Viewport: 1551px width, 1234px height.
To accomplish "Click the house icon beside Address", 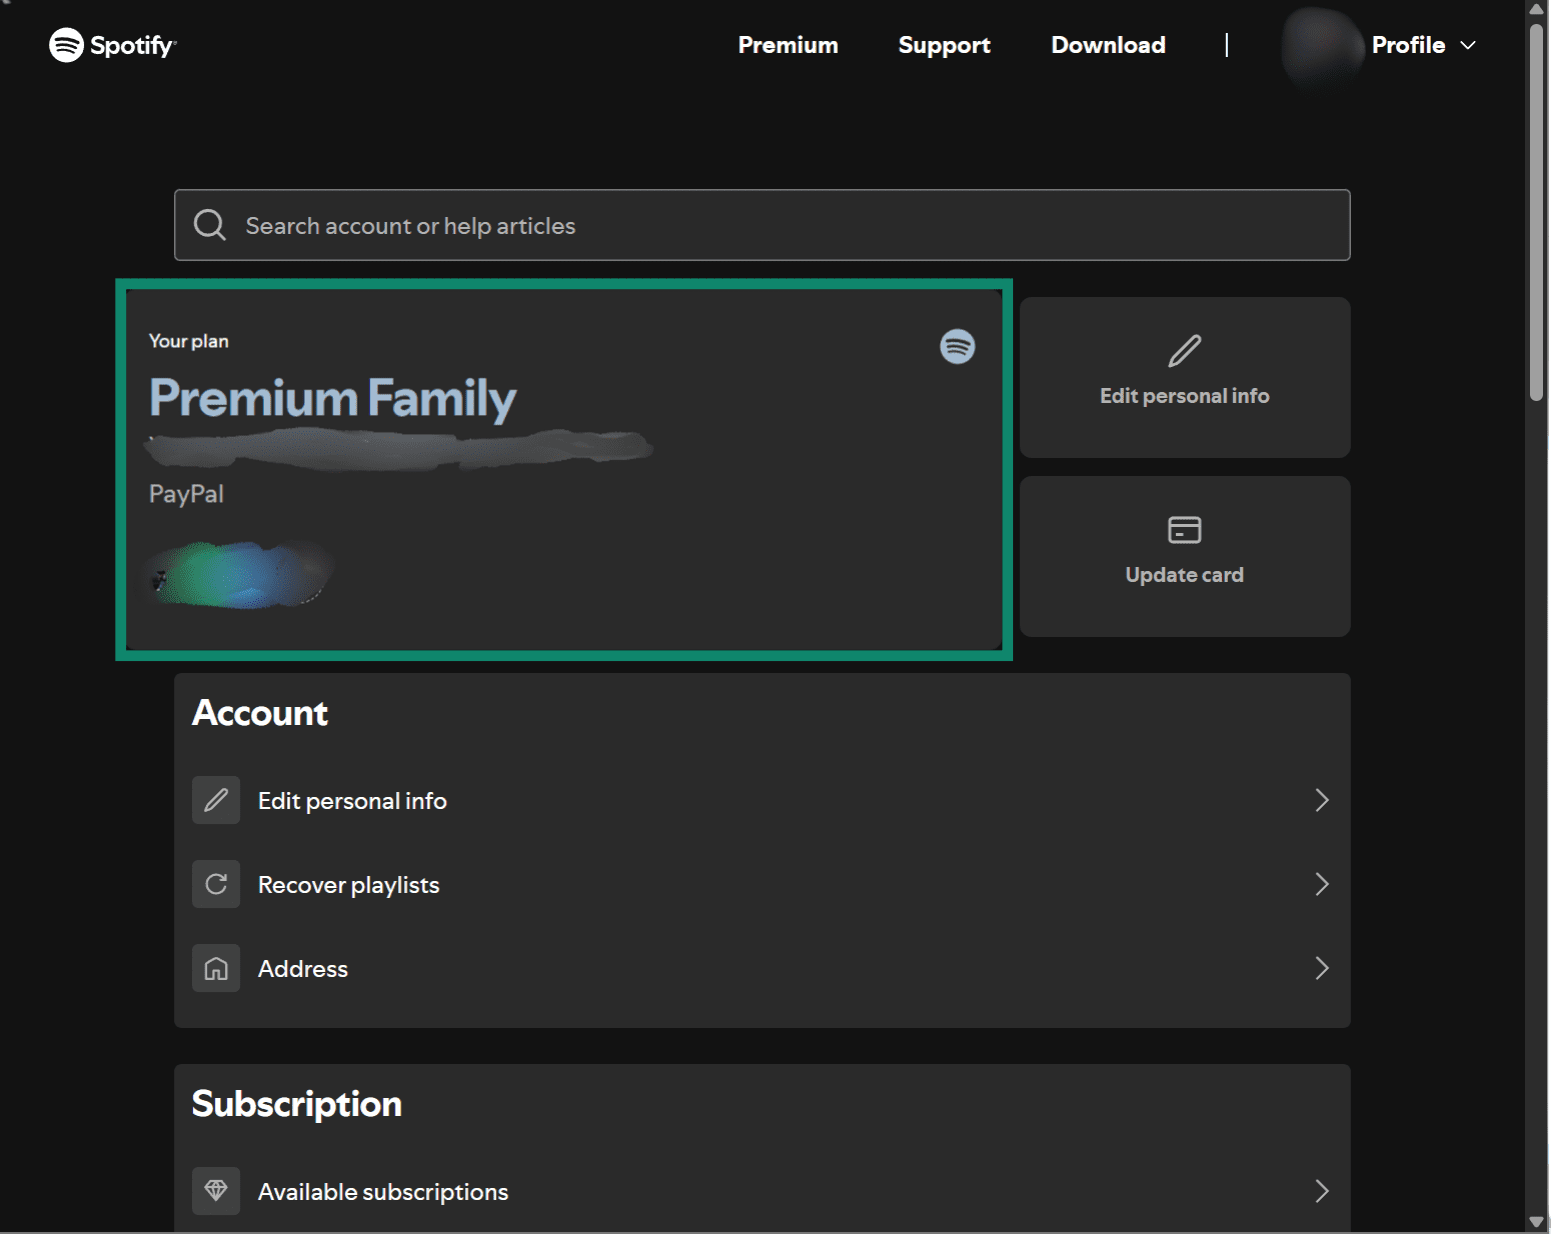I will [x=216, y=968].
